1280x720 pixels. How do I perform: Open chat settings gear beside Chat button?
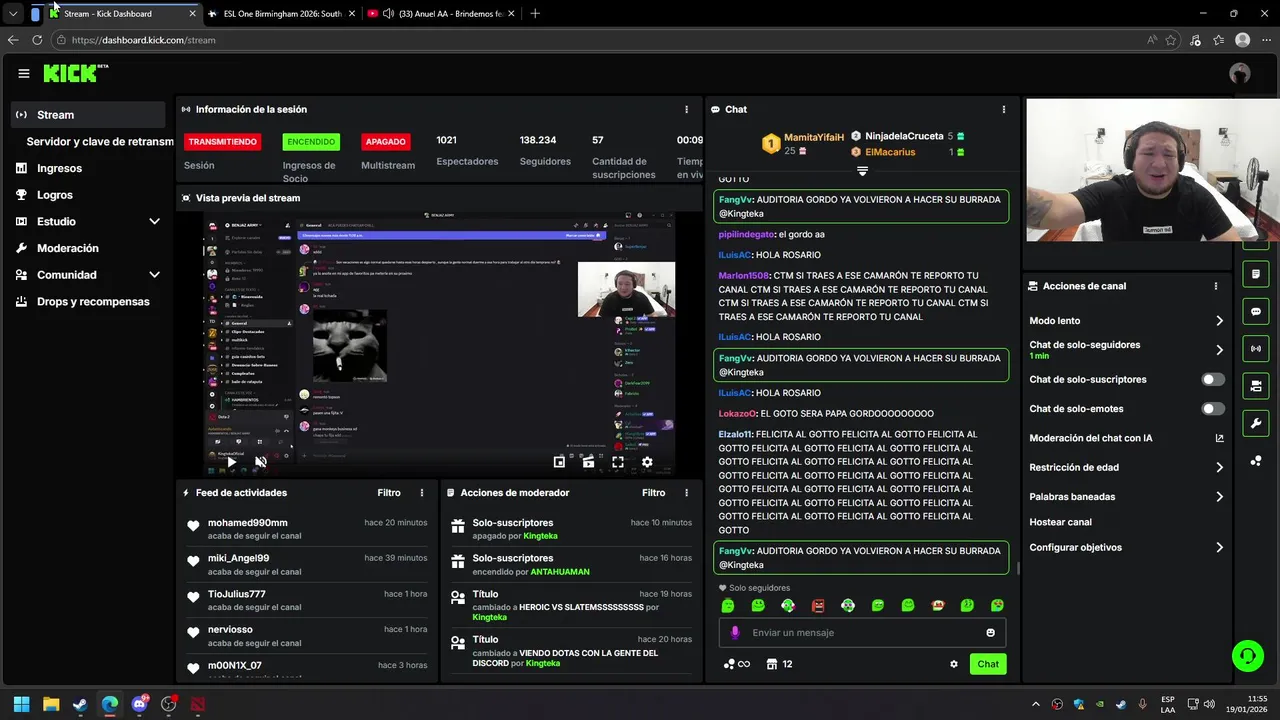(954, 664)
